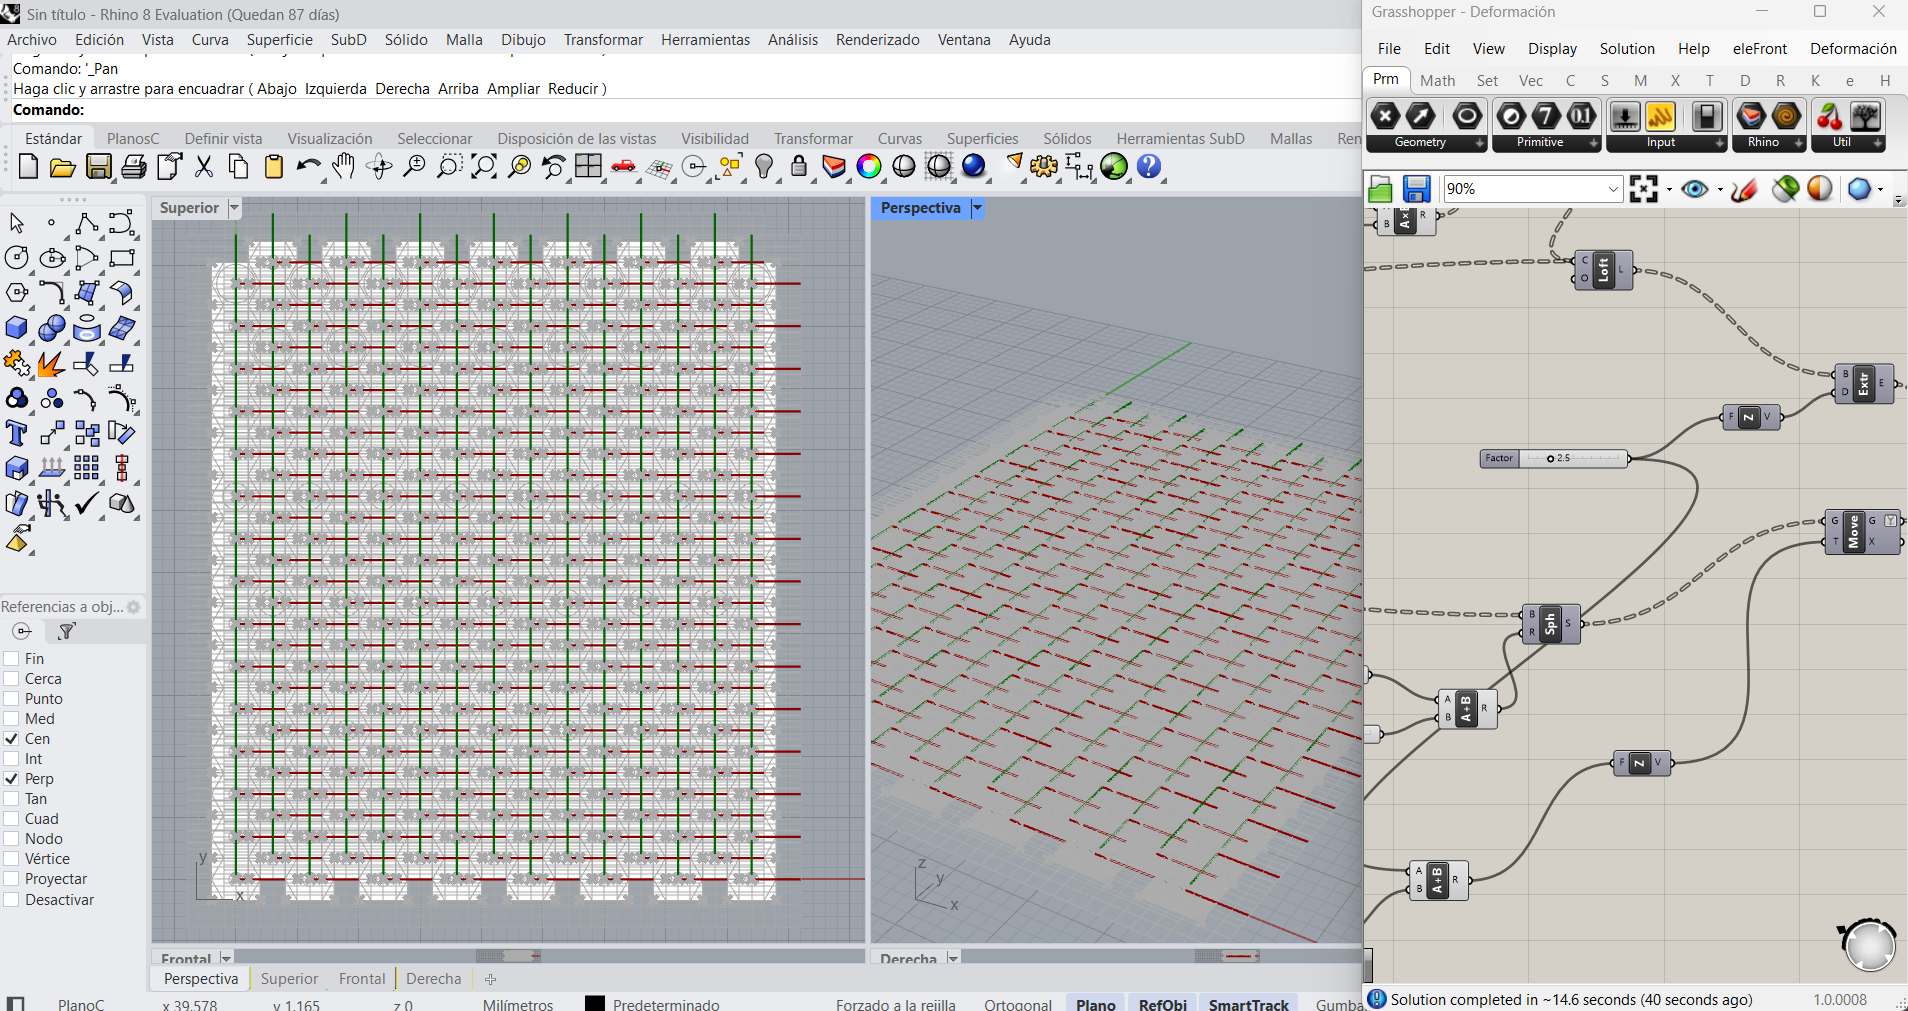Toggle the SmartTrack status bar button

pos(1248,1004)
